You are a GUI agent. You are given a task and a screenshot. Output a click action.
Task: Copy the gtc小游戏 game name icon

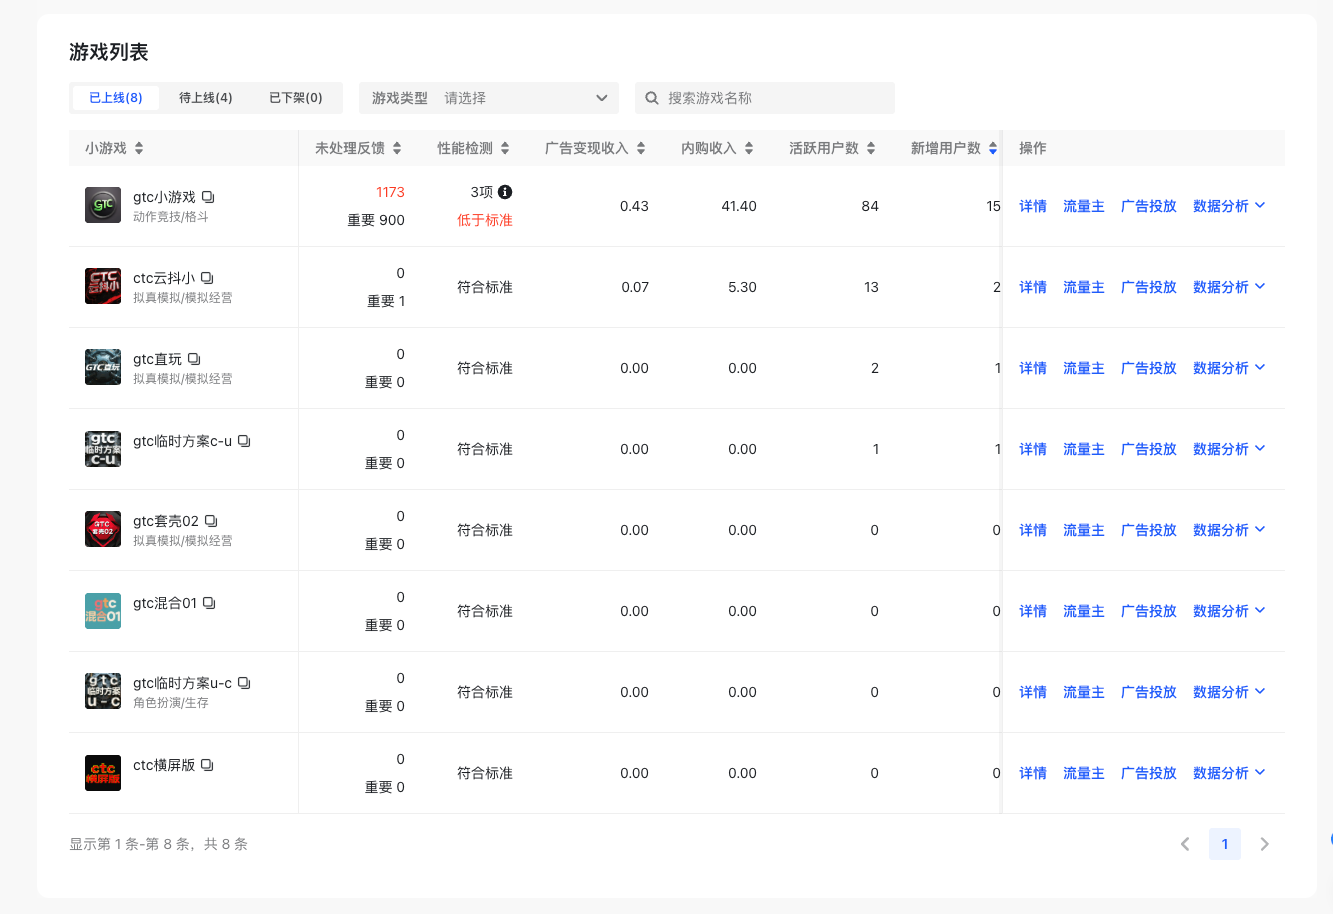[x=208, y=197]
